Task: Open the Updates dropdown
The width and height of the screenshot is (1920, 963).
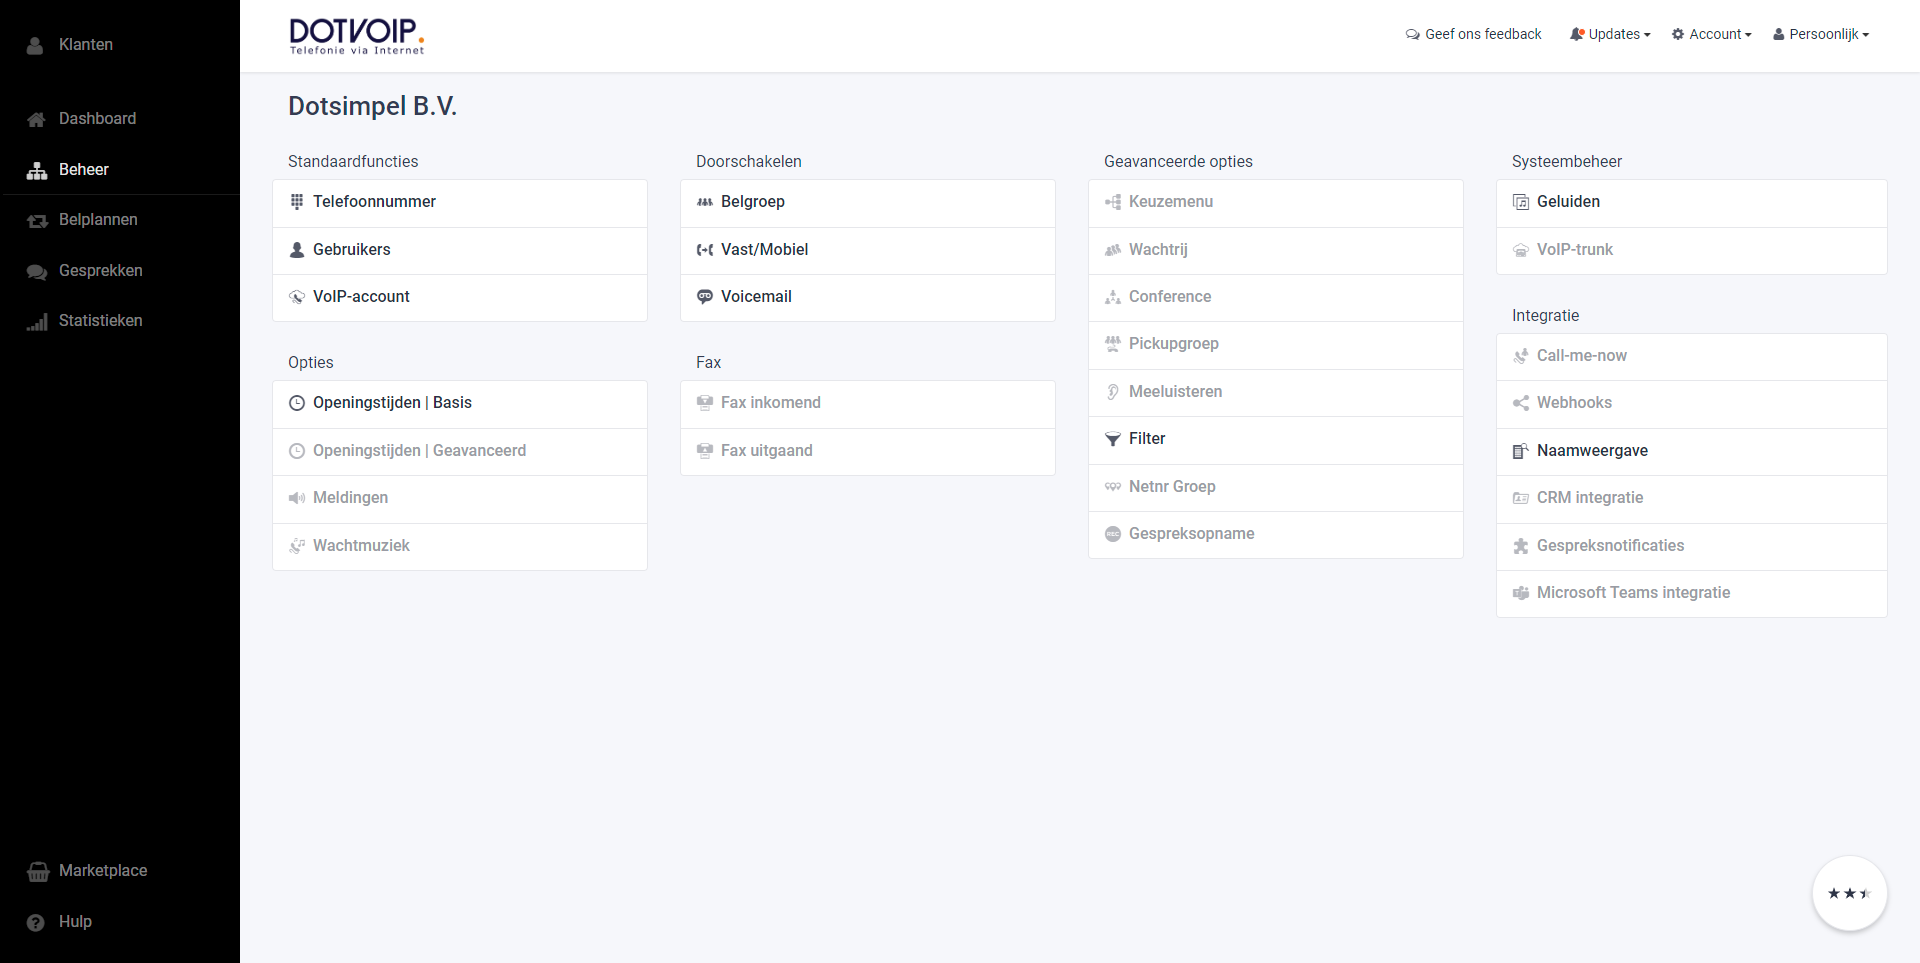Action: tap(1609, 33)
